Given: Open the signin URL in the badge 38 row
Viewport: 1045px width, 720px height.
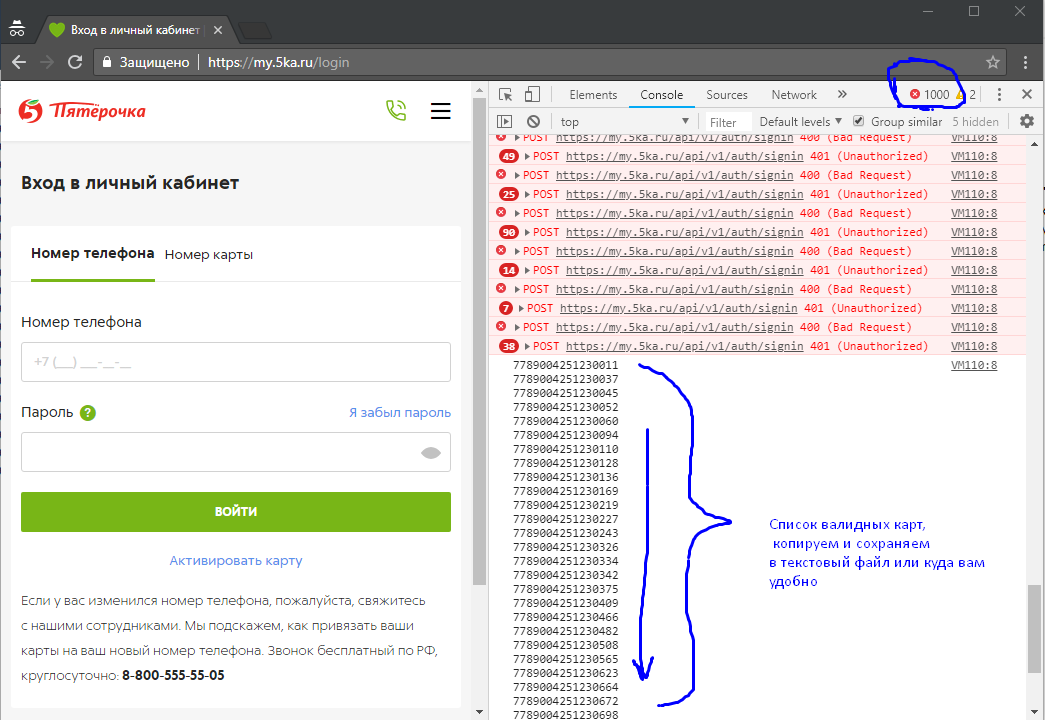Looking at the screenshot, I should point(684,347).
